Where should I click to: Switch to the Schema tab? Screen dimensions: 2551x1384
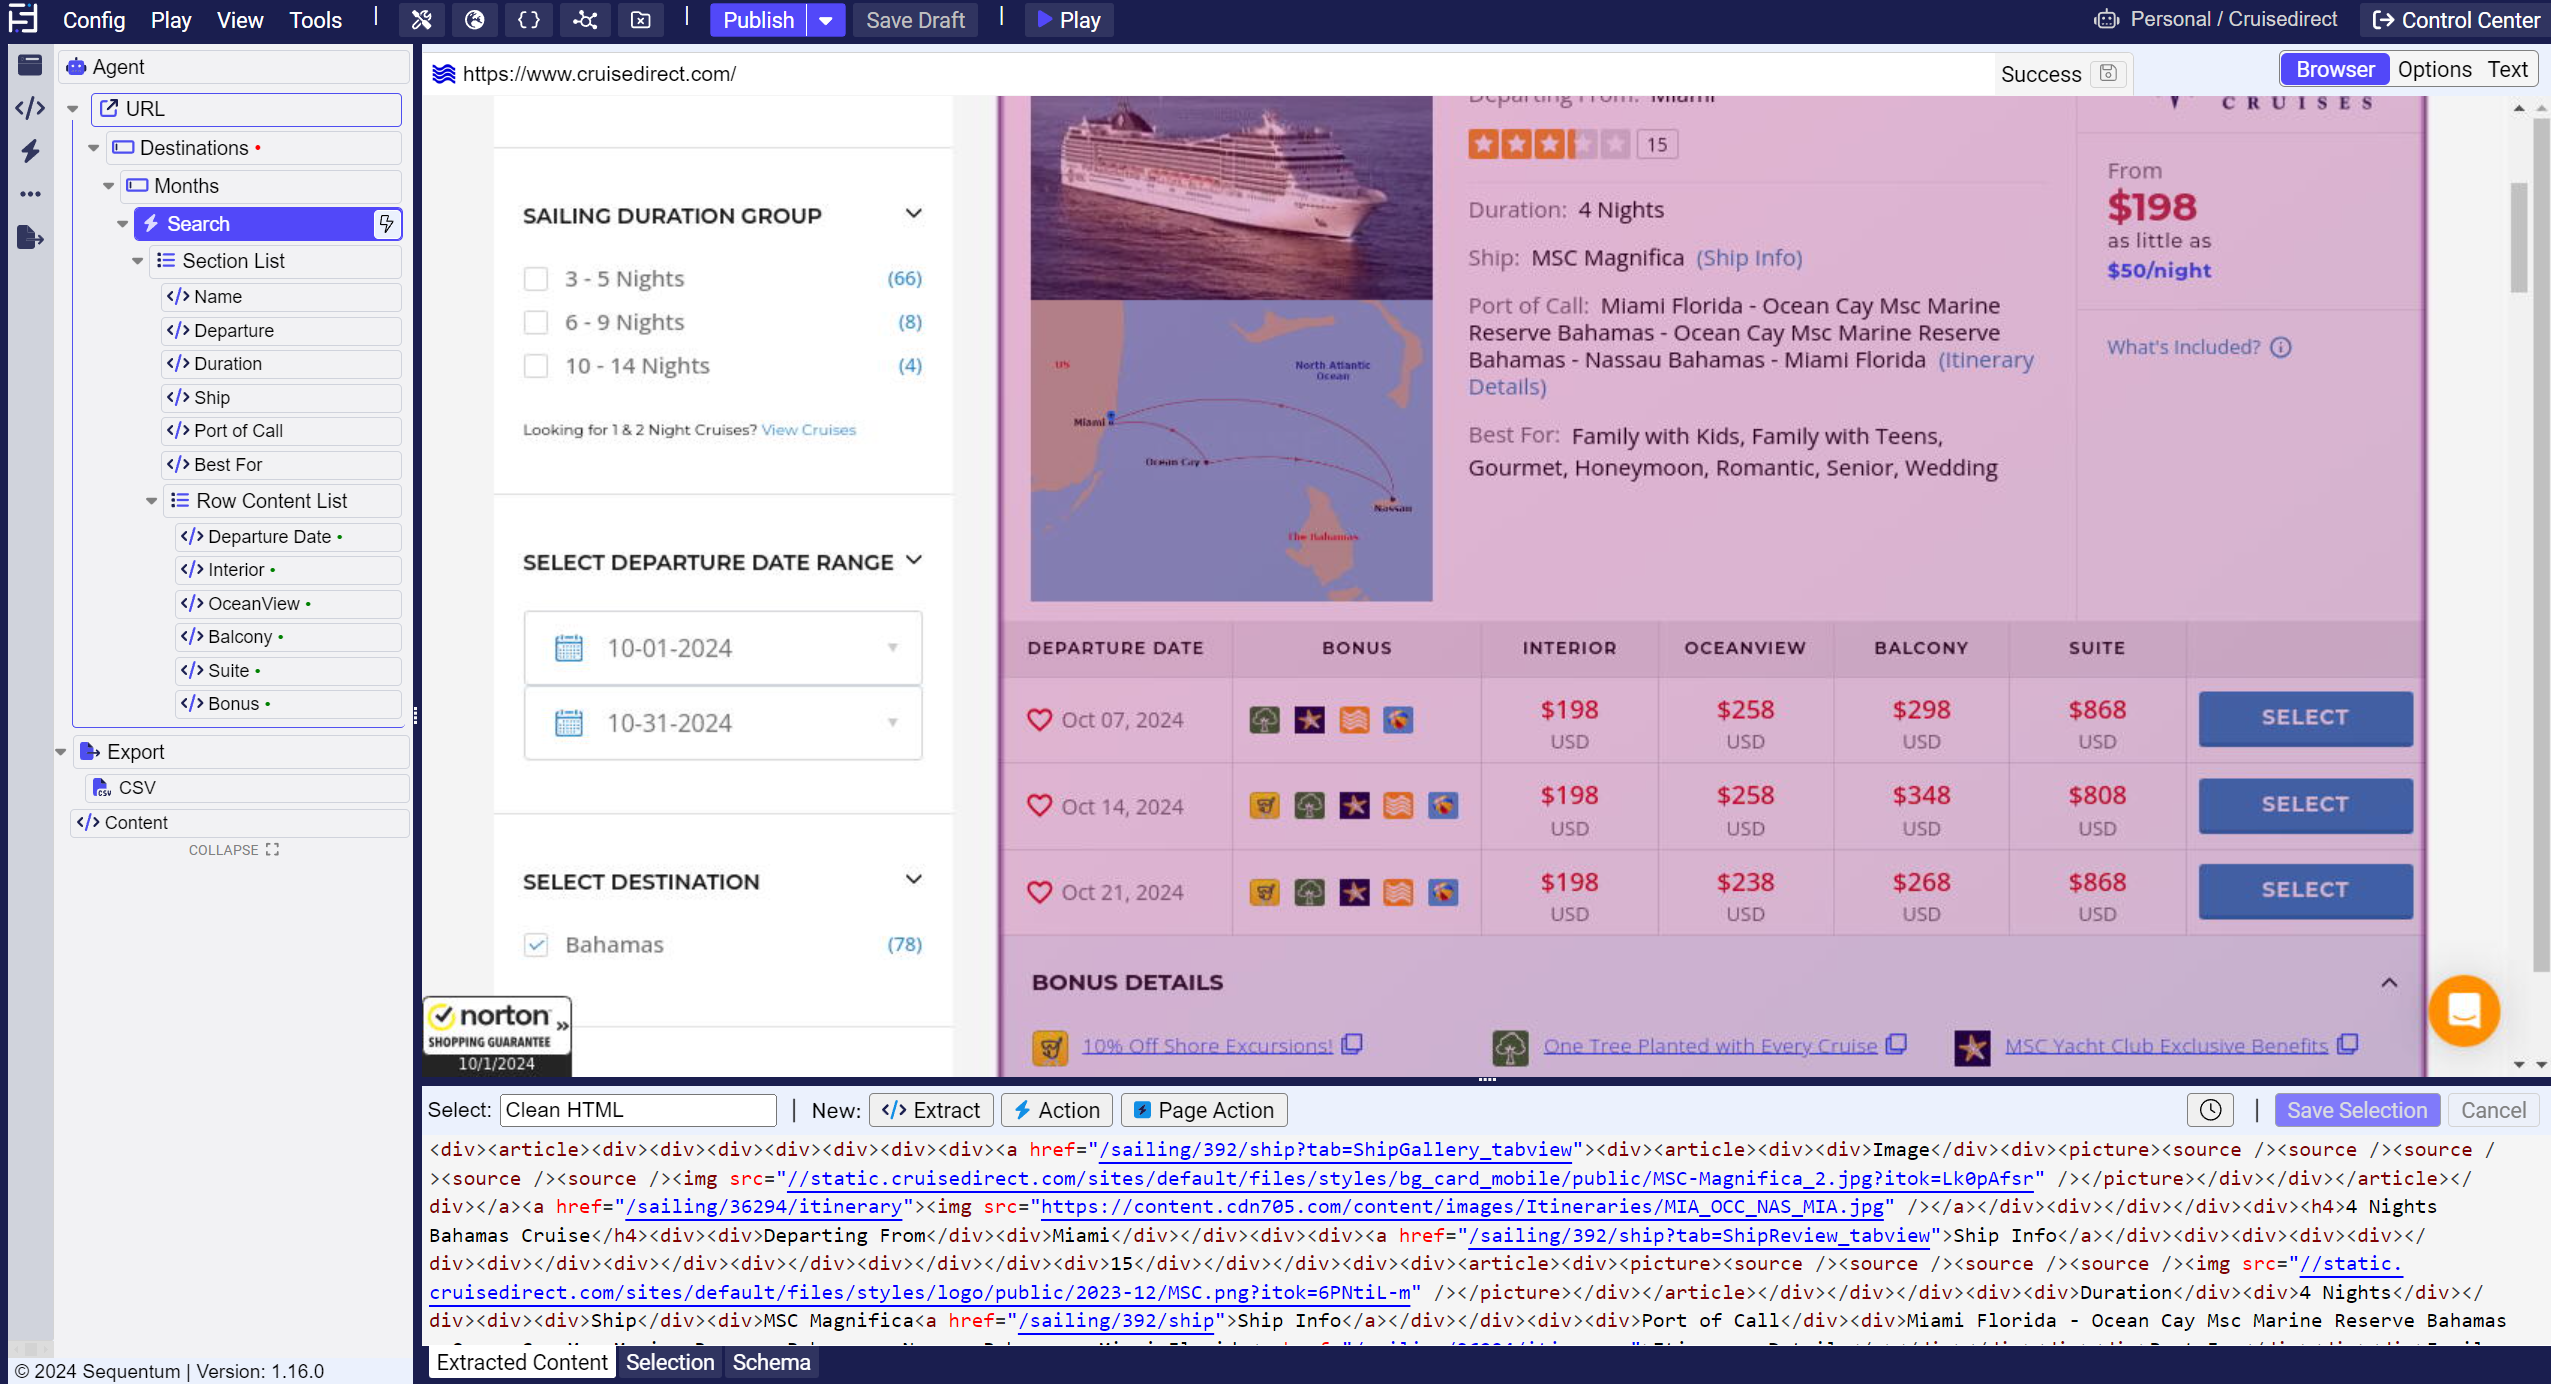click(x=771, y=1362)
